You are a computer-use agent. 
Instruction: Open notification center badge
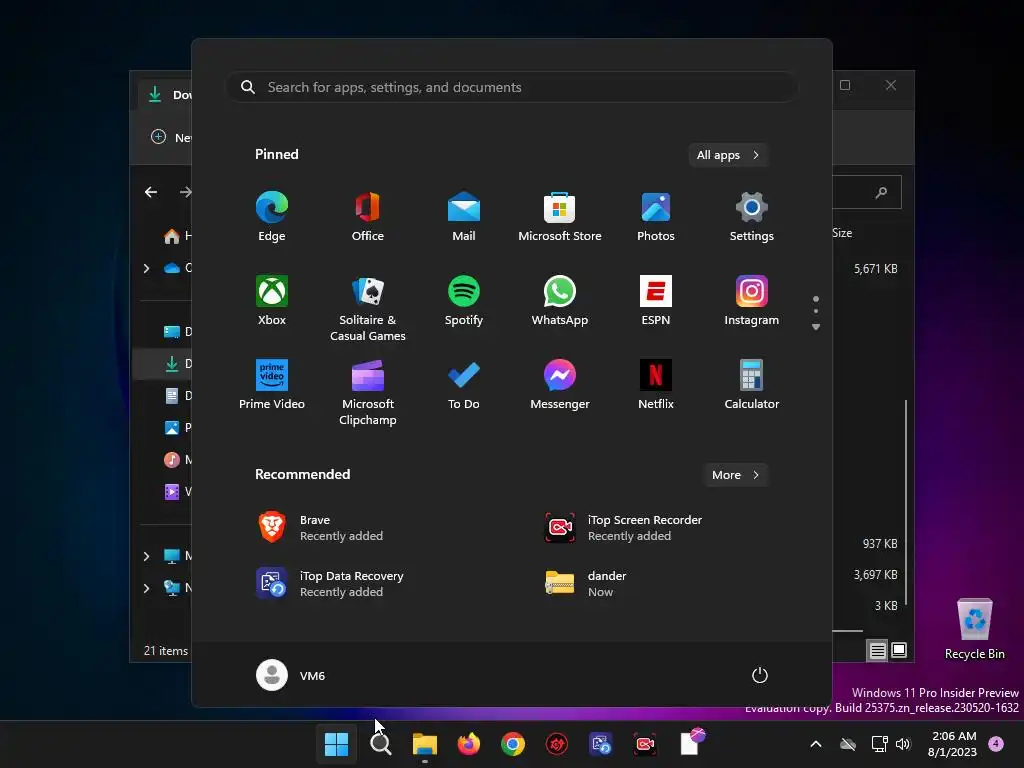pyautogui.click(x=996, y=743)
